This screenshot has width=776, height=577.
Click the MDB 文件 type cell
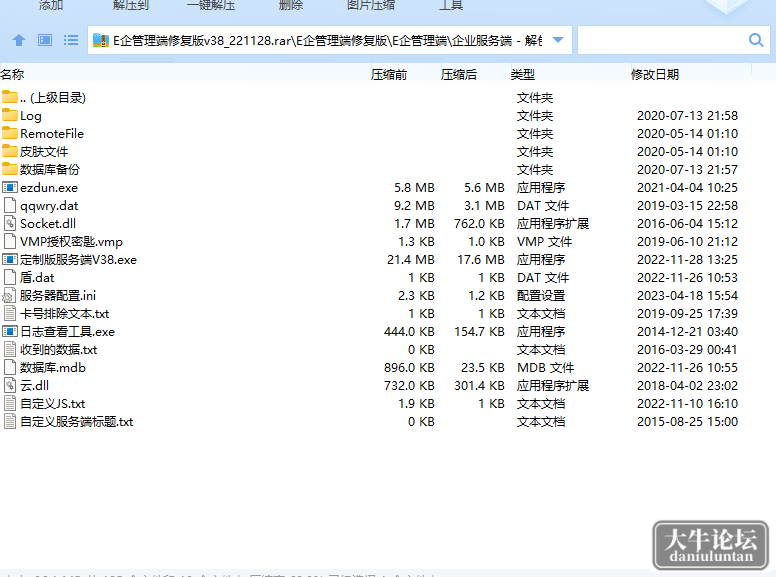[545, 368]
